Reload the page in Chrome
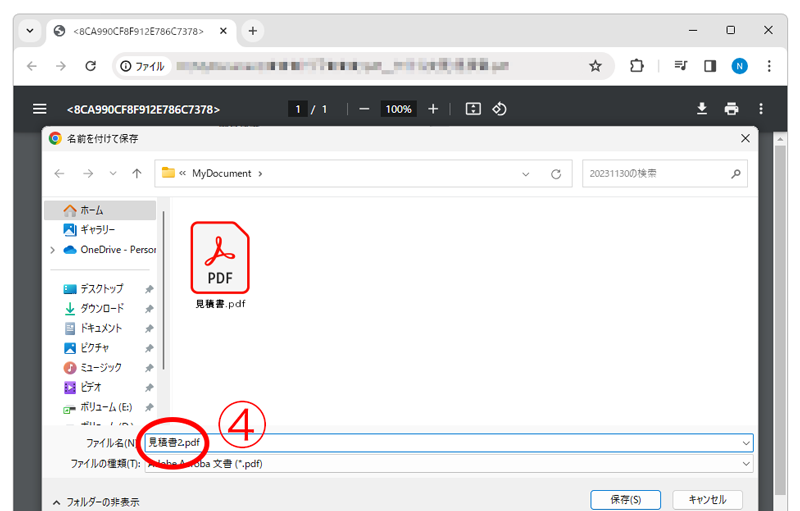 click(91, 66)
